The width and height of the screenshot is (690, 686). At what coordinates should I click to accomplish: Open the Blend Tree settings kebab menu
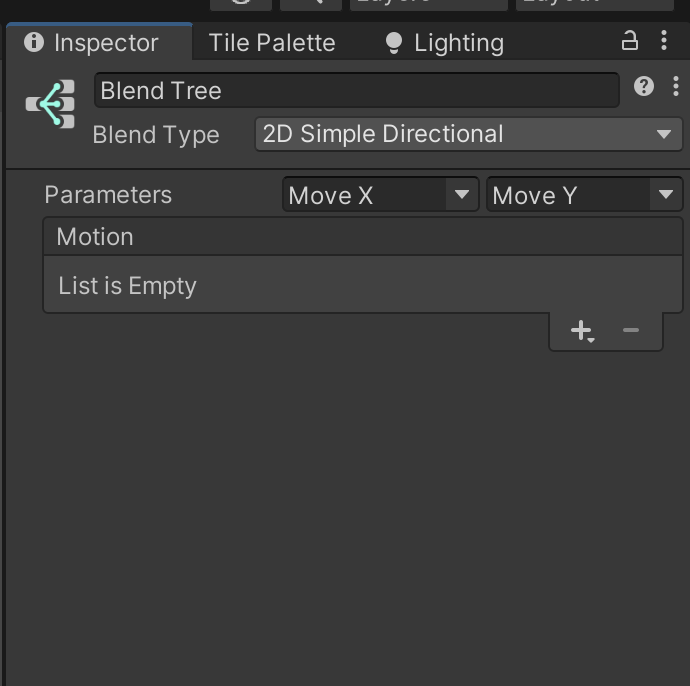[675, 87]
